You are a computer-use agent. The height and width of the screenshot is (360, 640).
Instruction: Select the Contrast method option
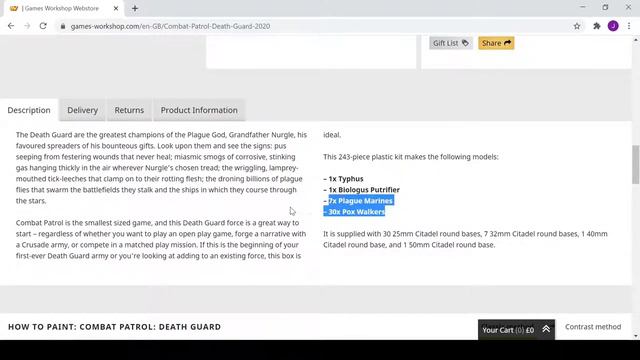[x=593, y=327]
